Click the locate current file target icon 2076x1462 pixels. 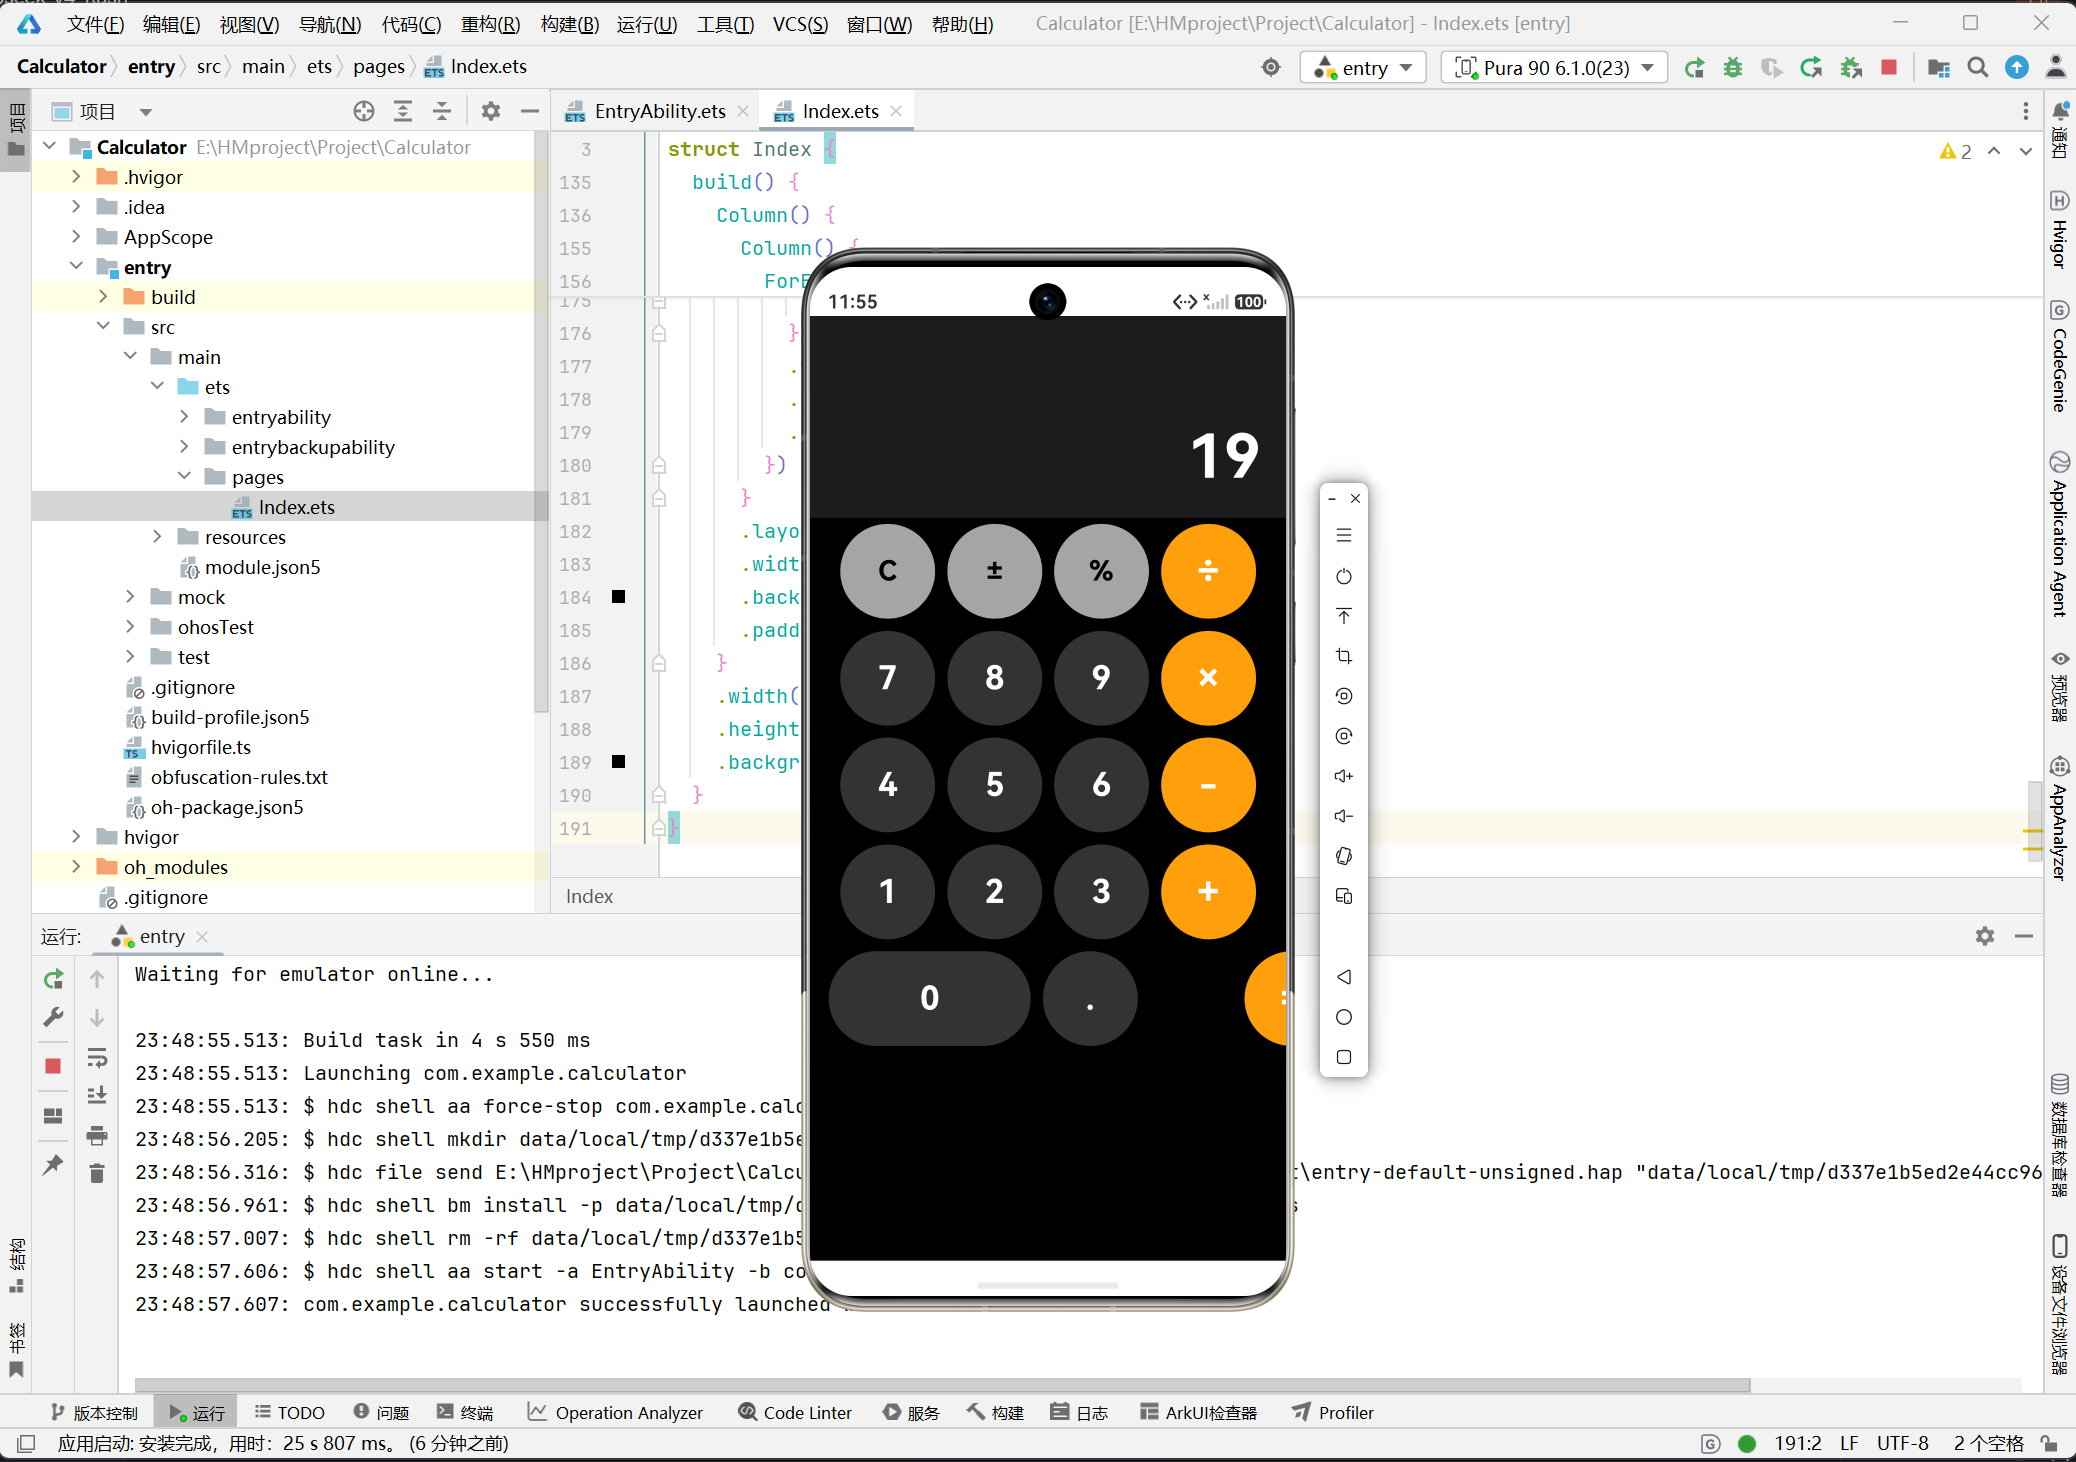[364, 111]
